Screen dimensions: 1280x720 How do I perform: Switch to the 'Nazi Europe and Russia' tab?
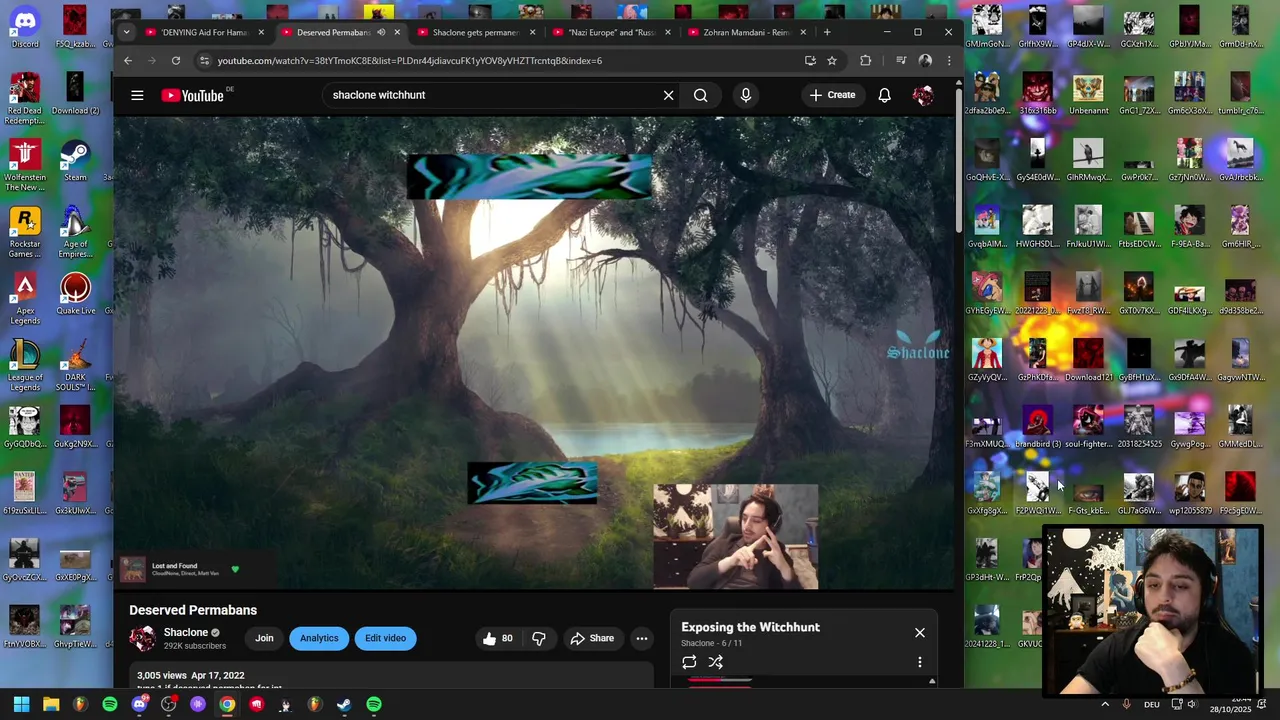[611, 32]
